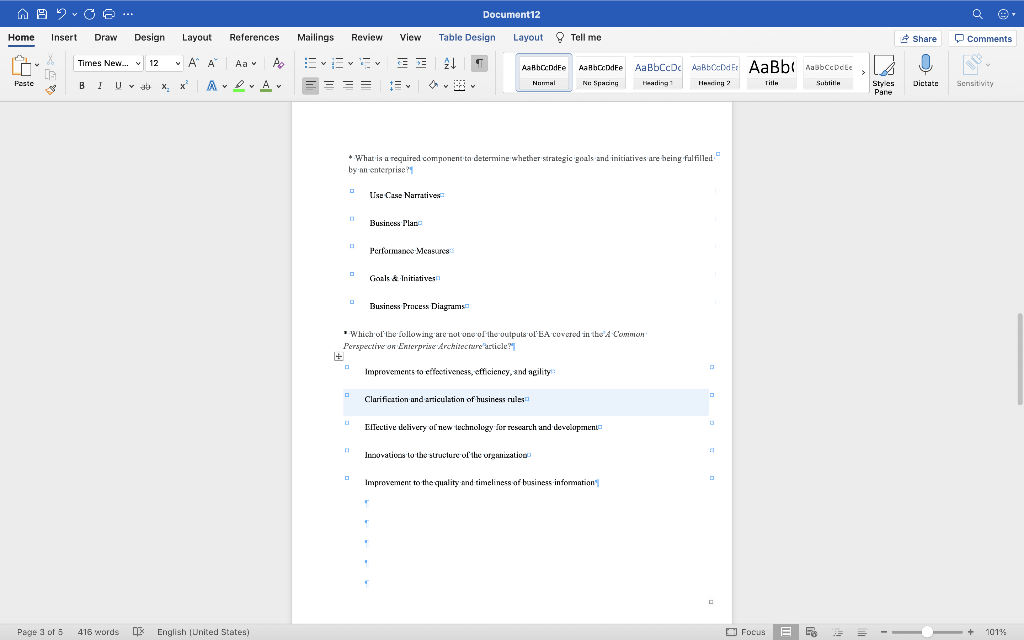Open the Table Design tab
1024x640 pixels.
pyautogui.click(x=466, y=37)
